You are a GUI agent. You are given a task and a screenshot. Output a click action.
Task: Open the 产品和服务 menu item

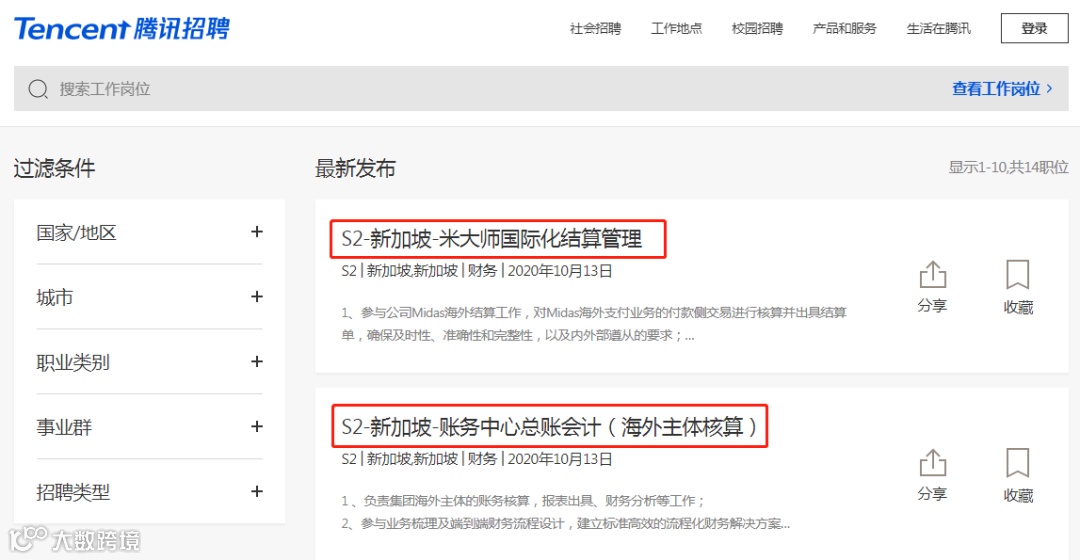[844, 29]
